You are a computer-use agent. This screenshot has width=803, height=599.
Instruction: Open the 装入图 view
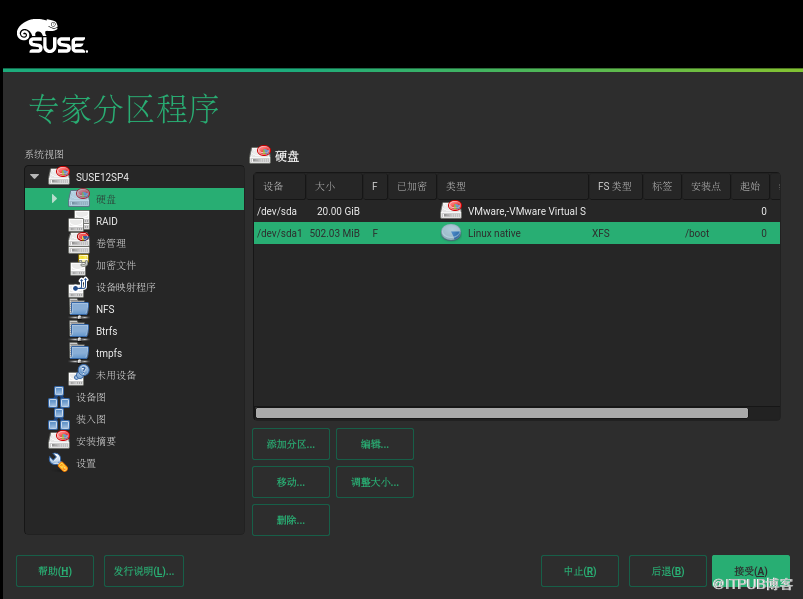pyautogui.click(x=91, y=419)
